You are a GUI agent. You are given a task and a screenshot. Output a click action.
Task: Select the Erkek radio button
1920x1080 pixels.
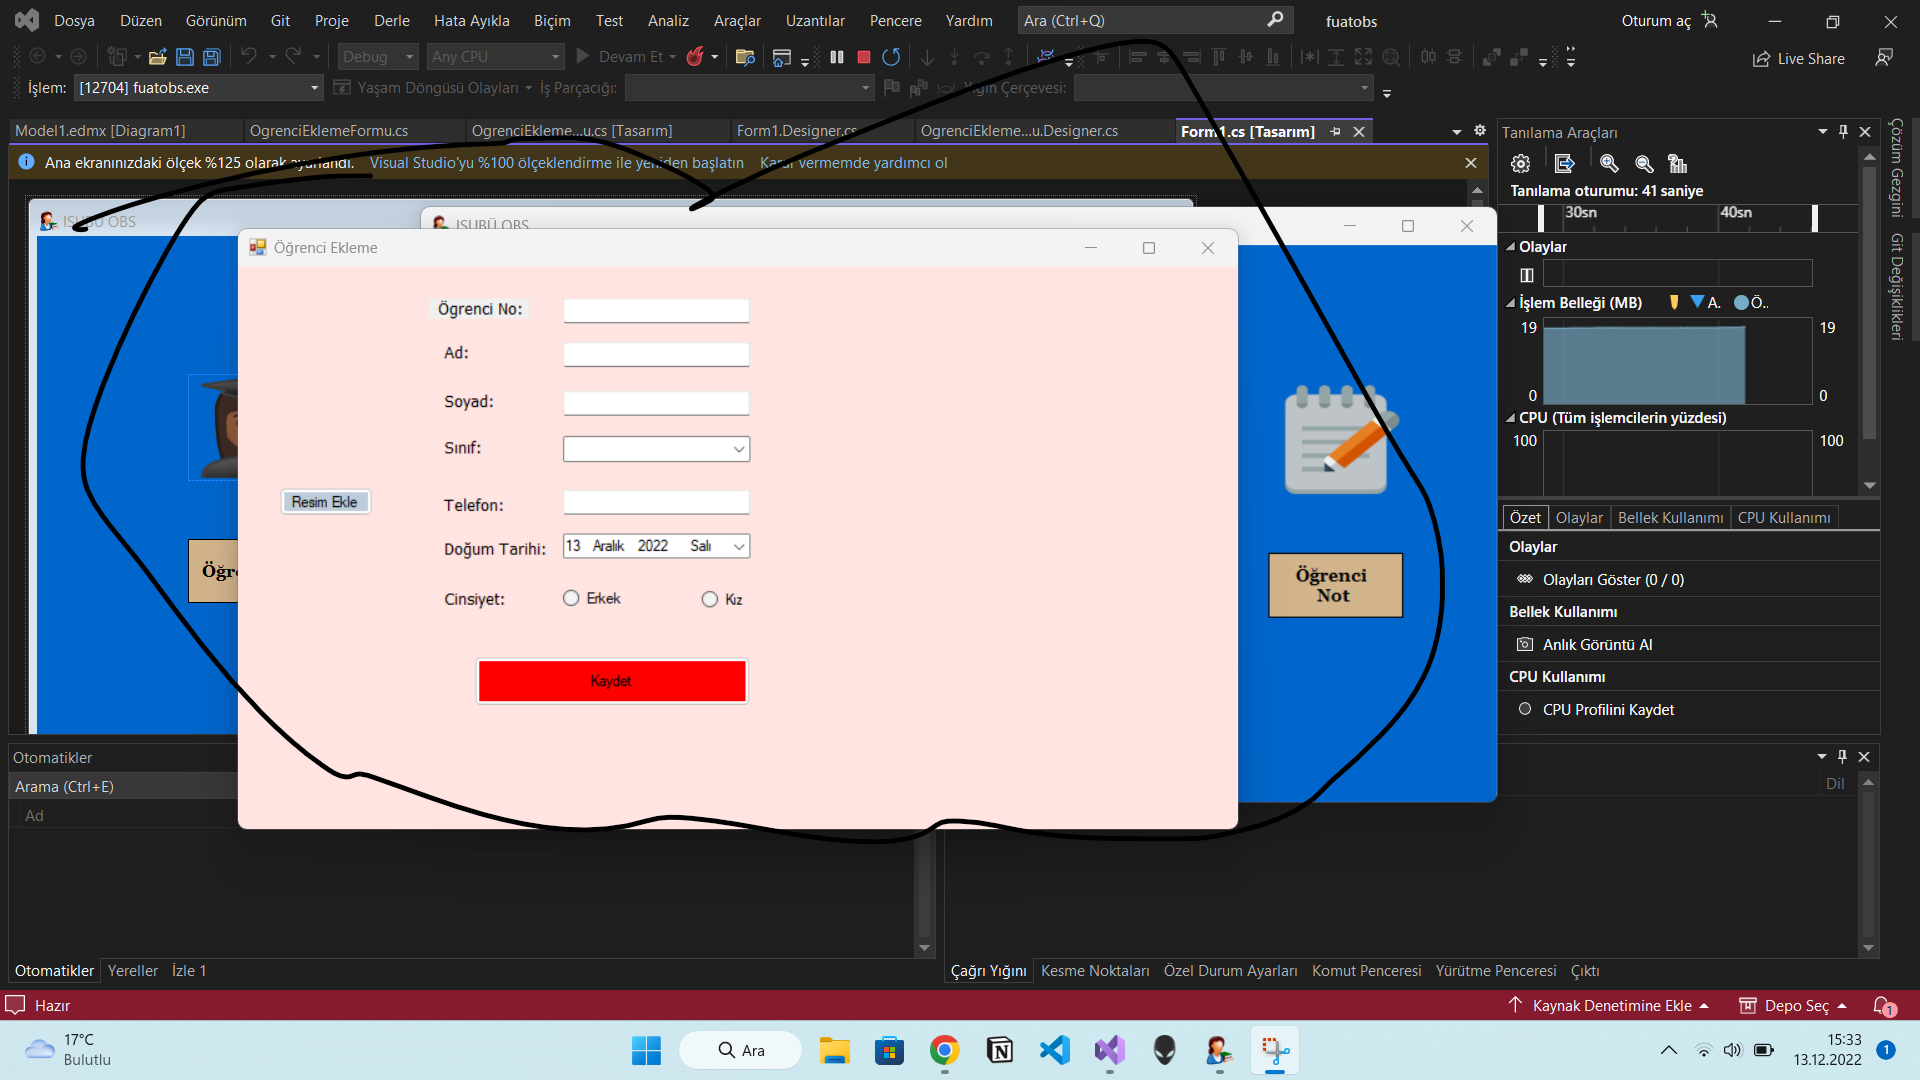point(571,598)
